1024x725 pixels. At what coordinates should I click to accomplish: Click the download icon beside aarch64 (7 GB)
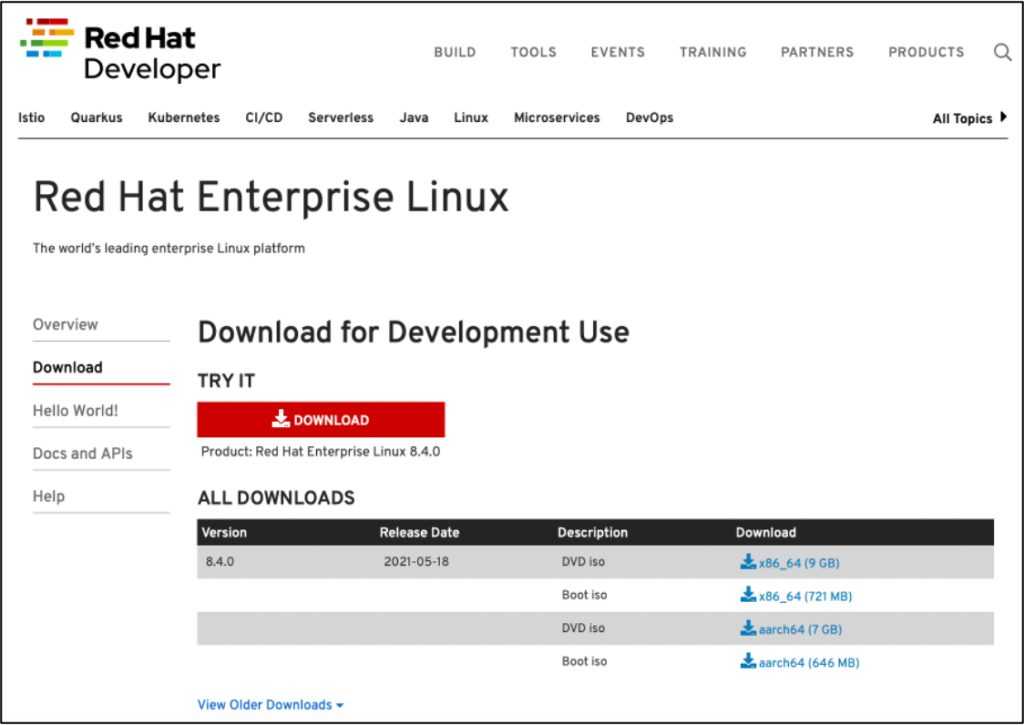coord(748,628)
